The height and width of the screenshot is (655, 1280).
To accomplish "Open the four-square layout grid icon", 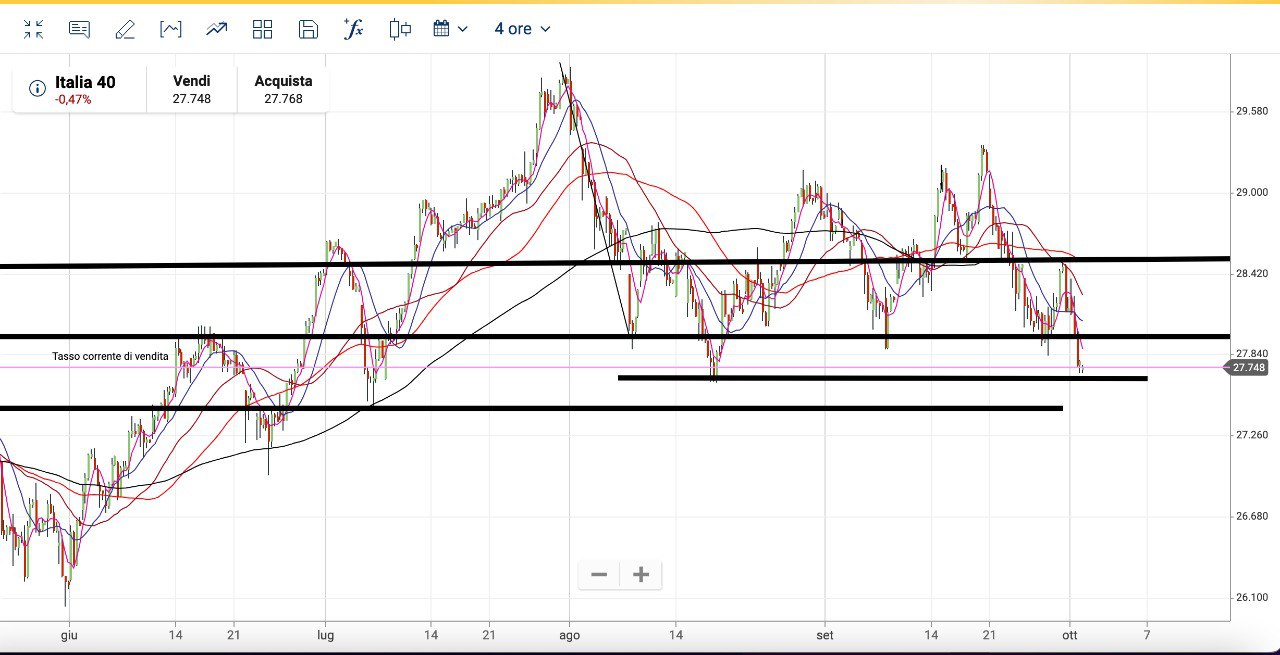I will click(263, 29).
